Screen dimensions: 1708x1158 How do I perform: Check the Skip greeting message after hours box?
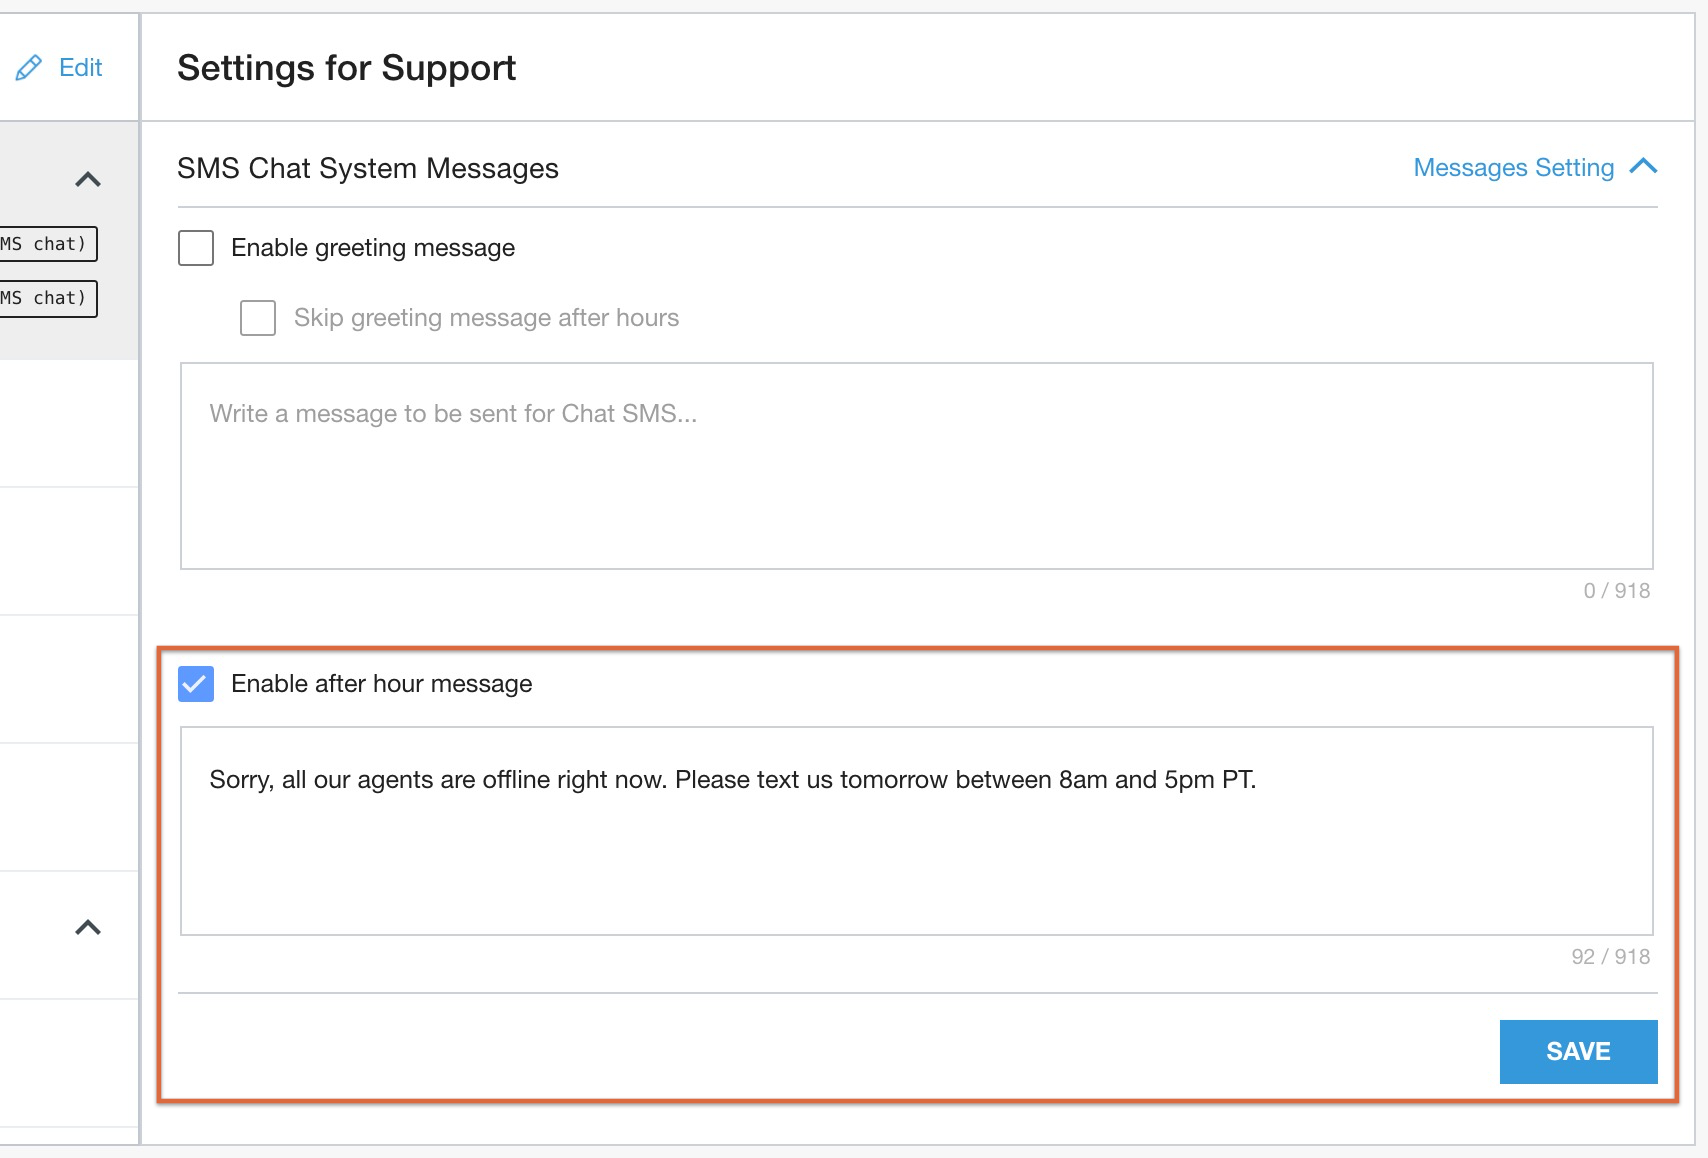point(258,318)
